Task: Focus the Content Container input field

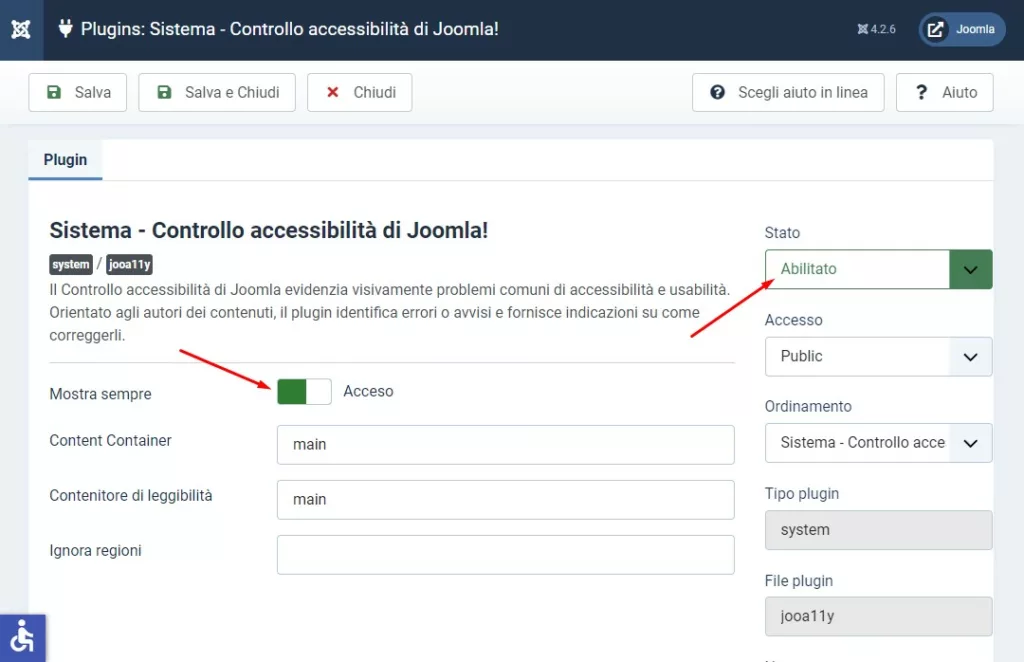Action: click(505, 445)
